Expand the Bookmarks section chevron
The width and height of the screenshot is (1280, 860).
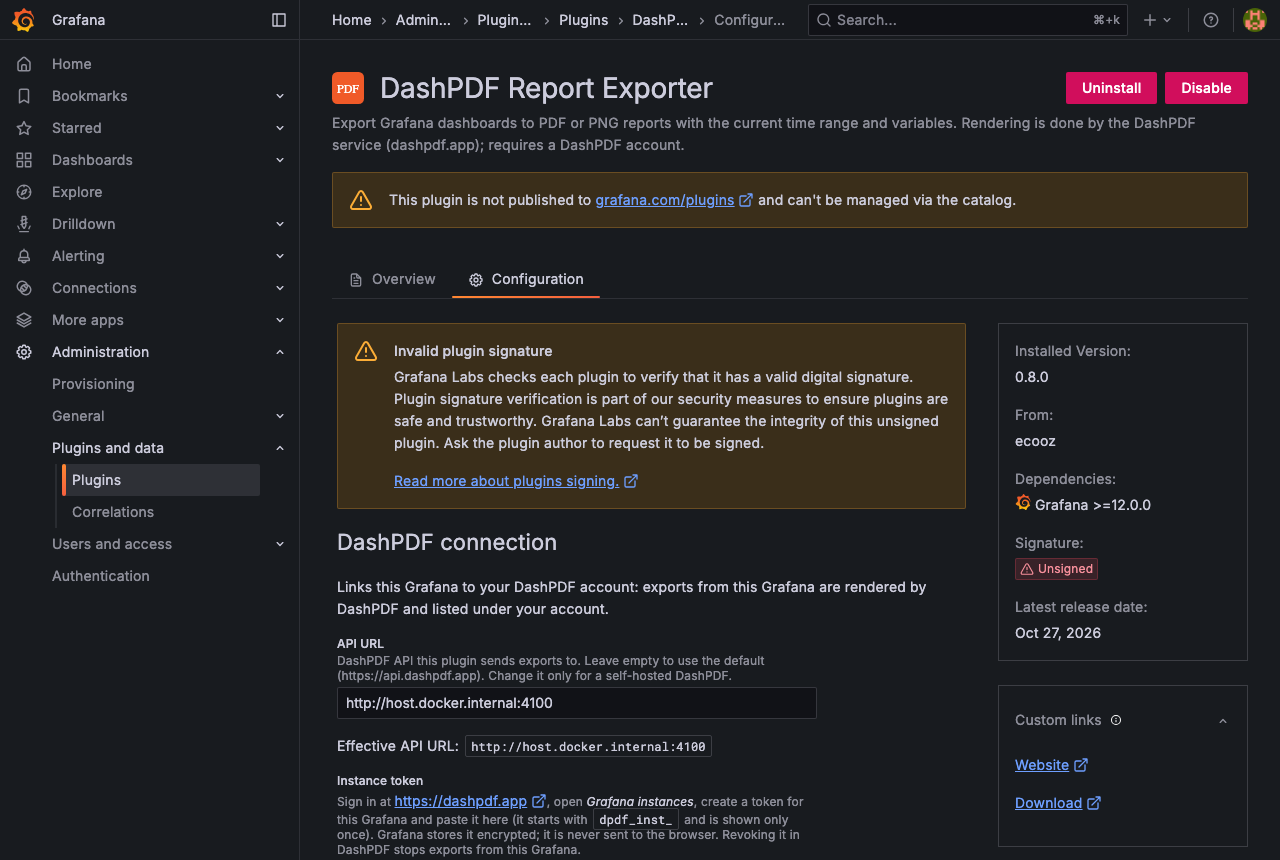[x=280, y=96]
